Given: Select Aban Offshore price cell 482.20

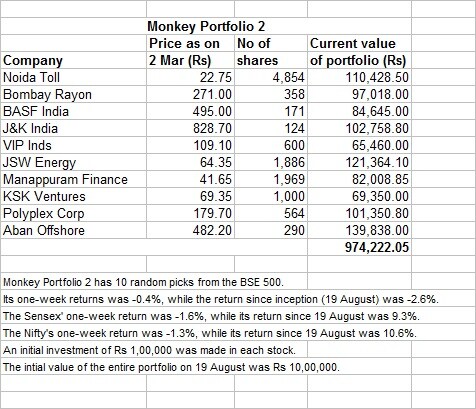Looking at the screenshot, I should 190,230.
